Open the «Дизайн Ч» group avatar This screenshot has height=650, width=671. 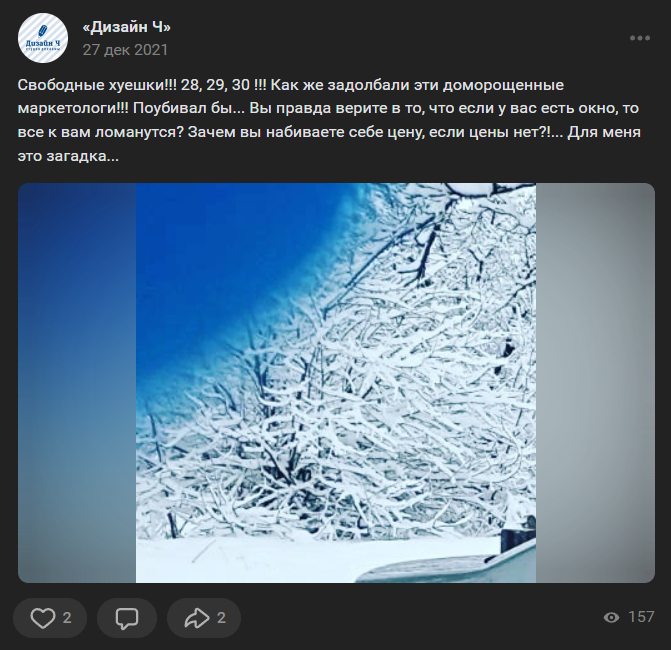[x=43, y=38]
